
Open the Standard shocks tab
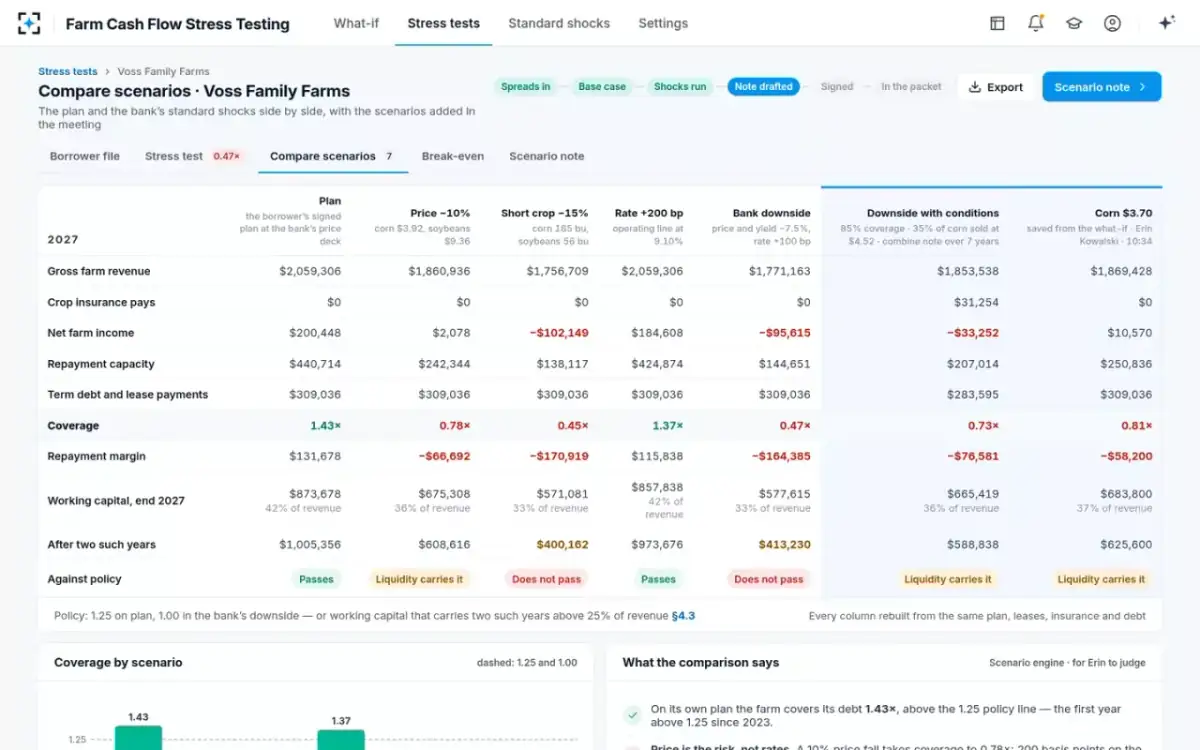pos(559,23)
